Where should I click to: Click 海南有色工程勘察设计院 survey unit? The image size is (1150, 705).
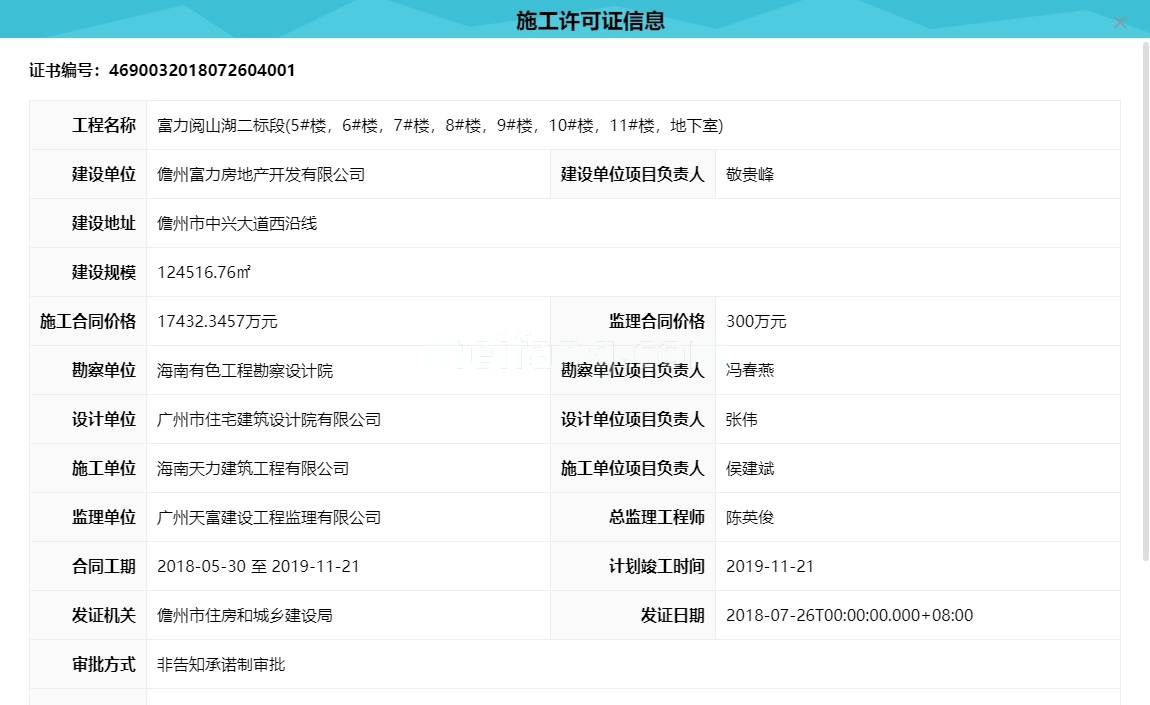[245, 370]
